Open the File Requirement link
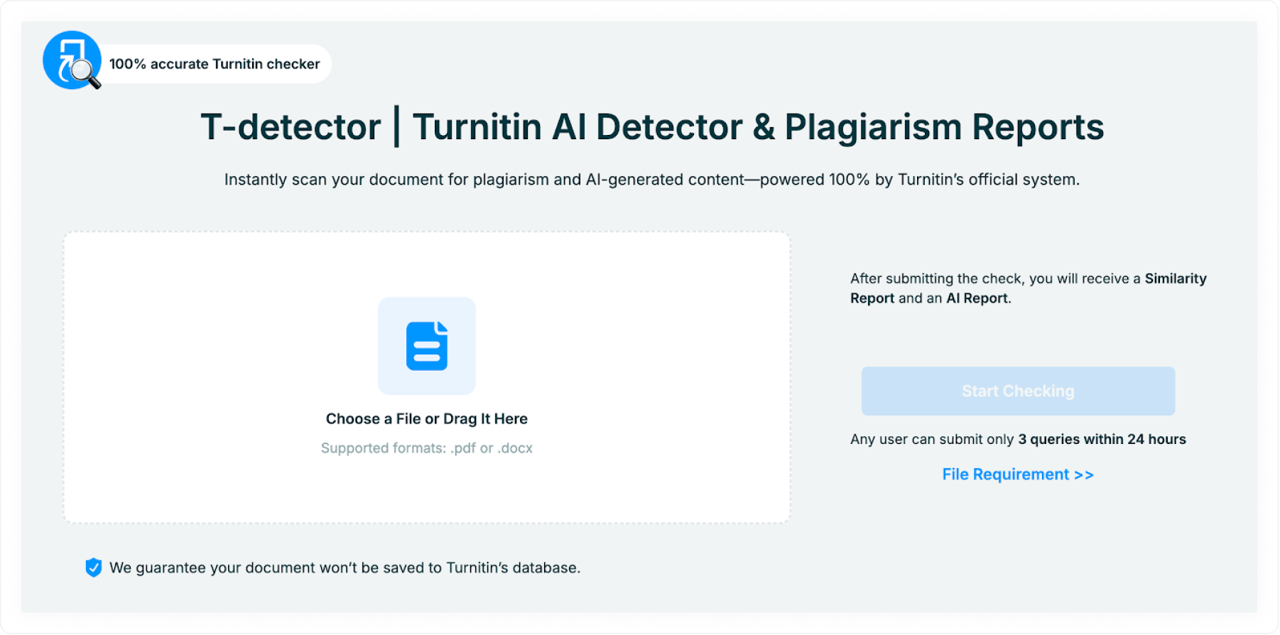1280x635 pixels. pyautogui.click(x=1018, y=473)
